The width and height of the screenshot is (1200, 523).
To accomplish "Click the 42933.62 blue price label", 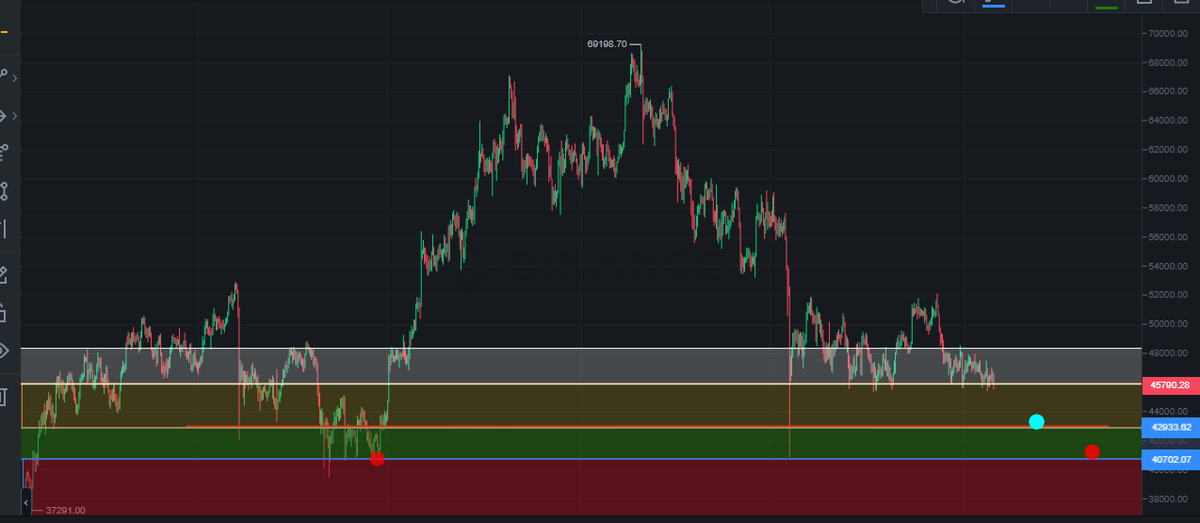I will click(1169, 427).
